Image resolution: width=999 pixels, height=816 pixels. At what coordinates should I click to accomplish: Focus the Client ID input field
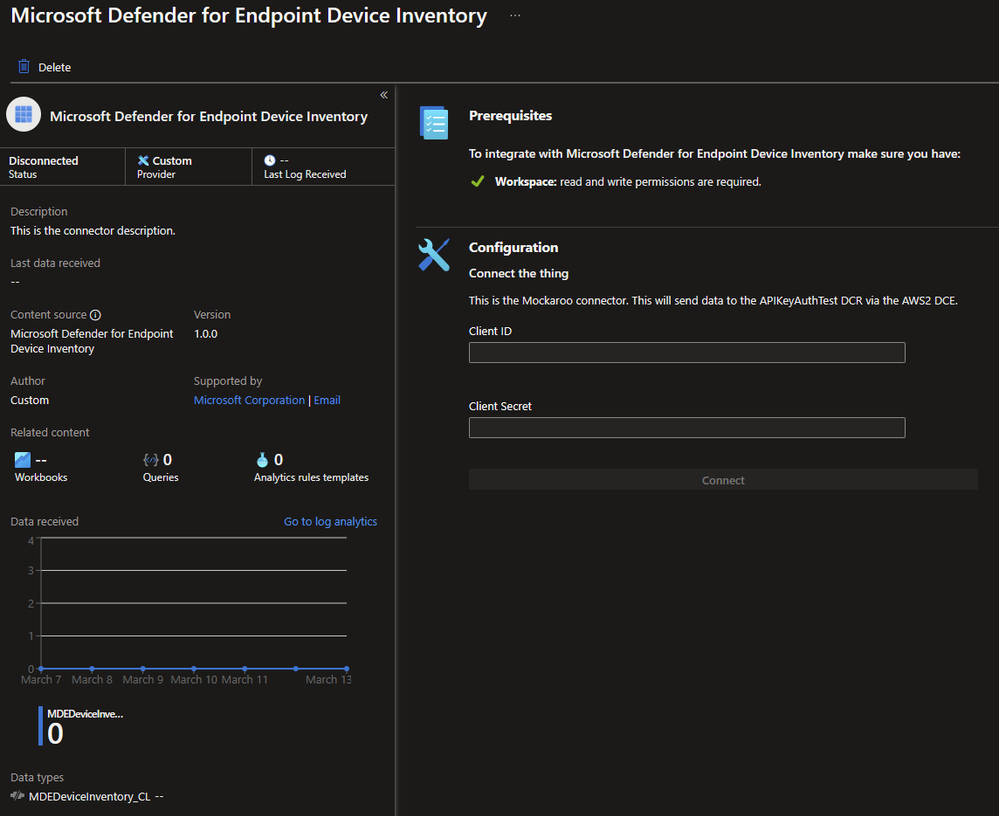coord(687,352)
